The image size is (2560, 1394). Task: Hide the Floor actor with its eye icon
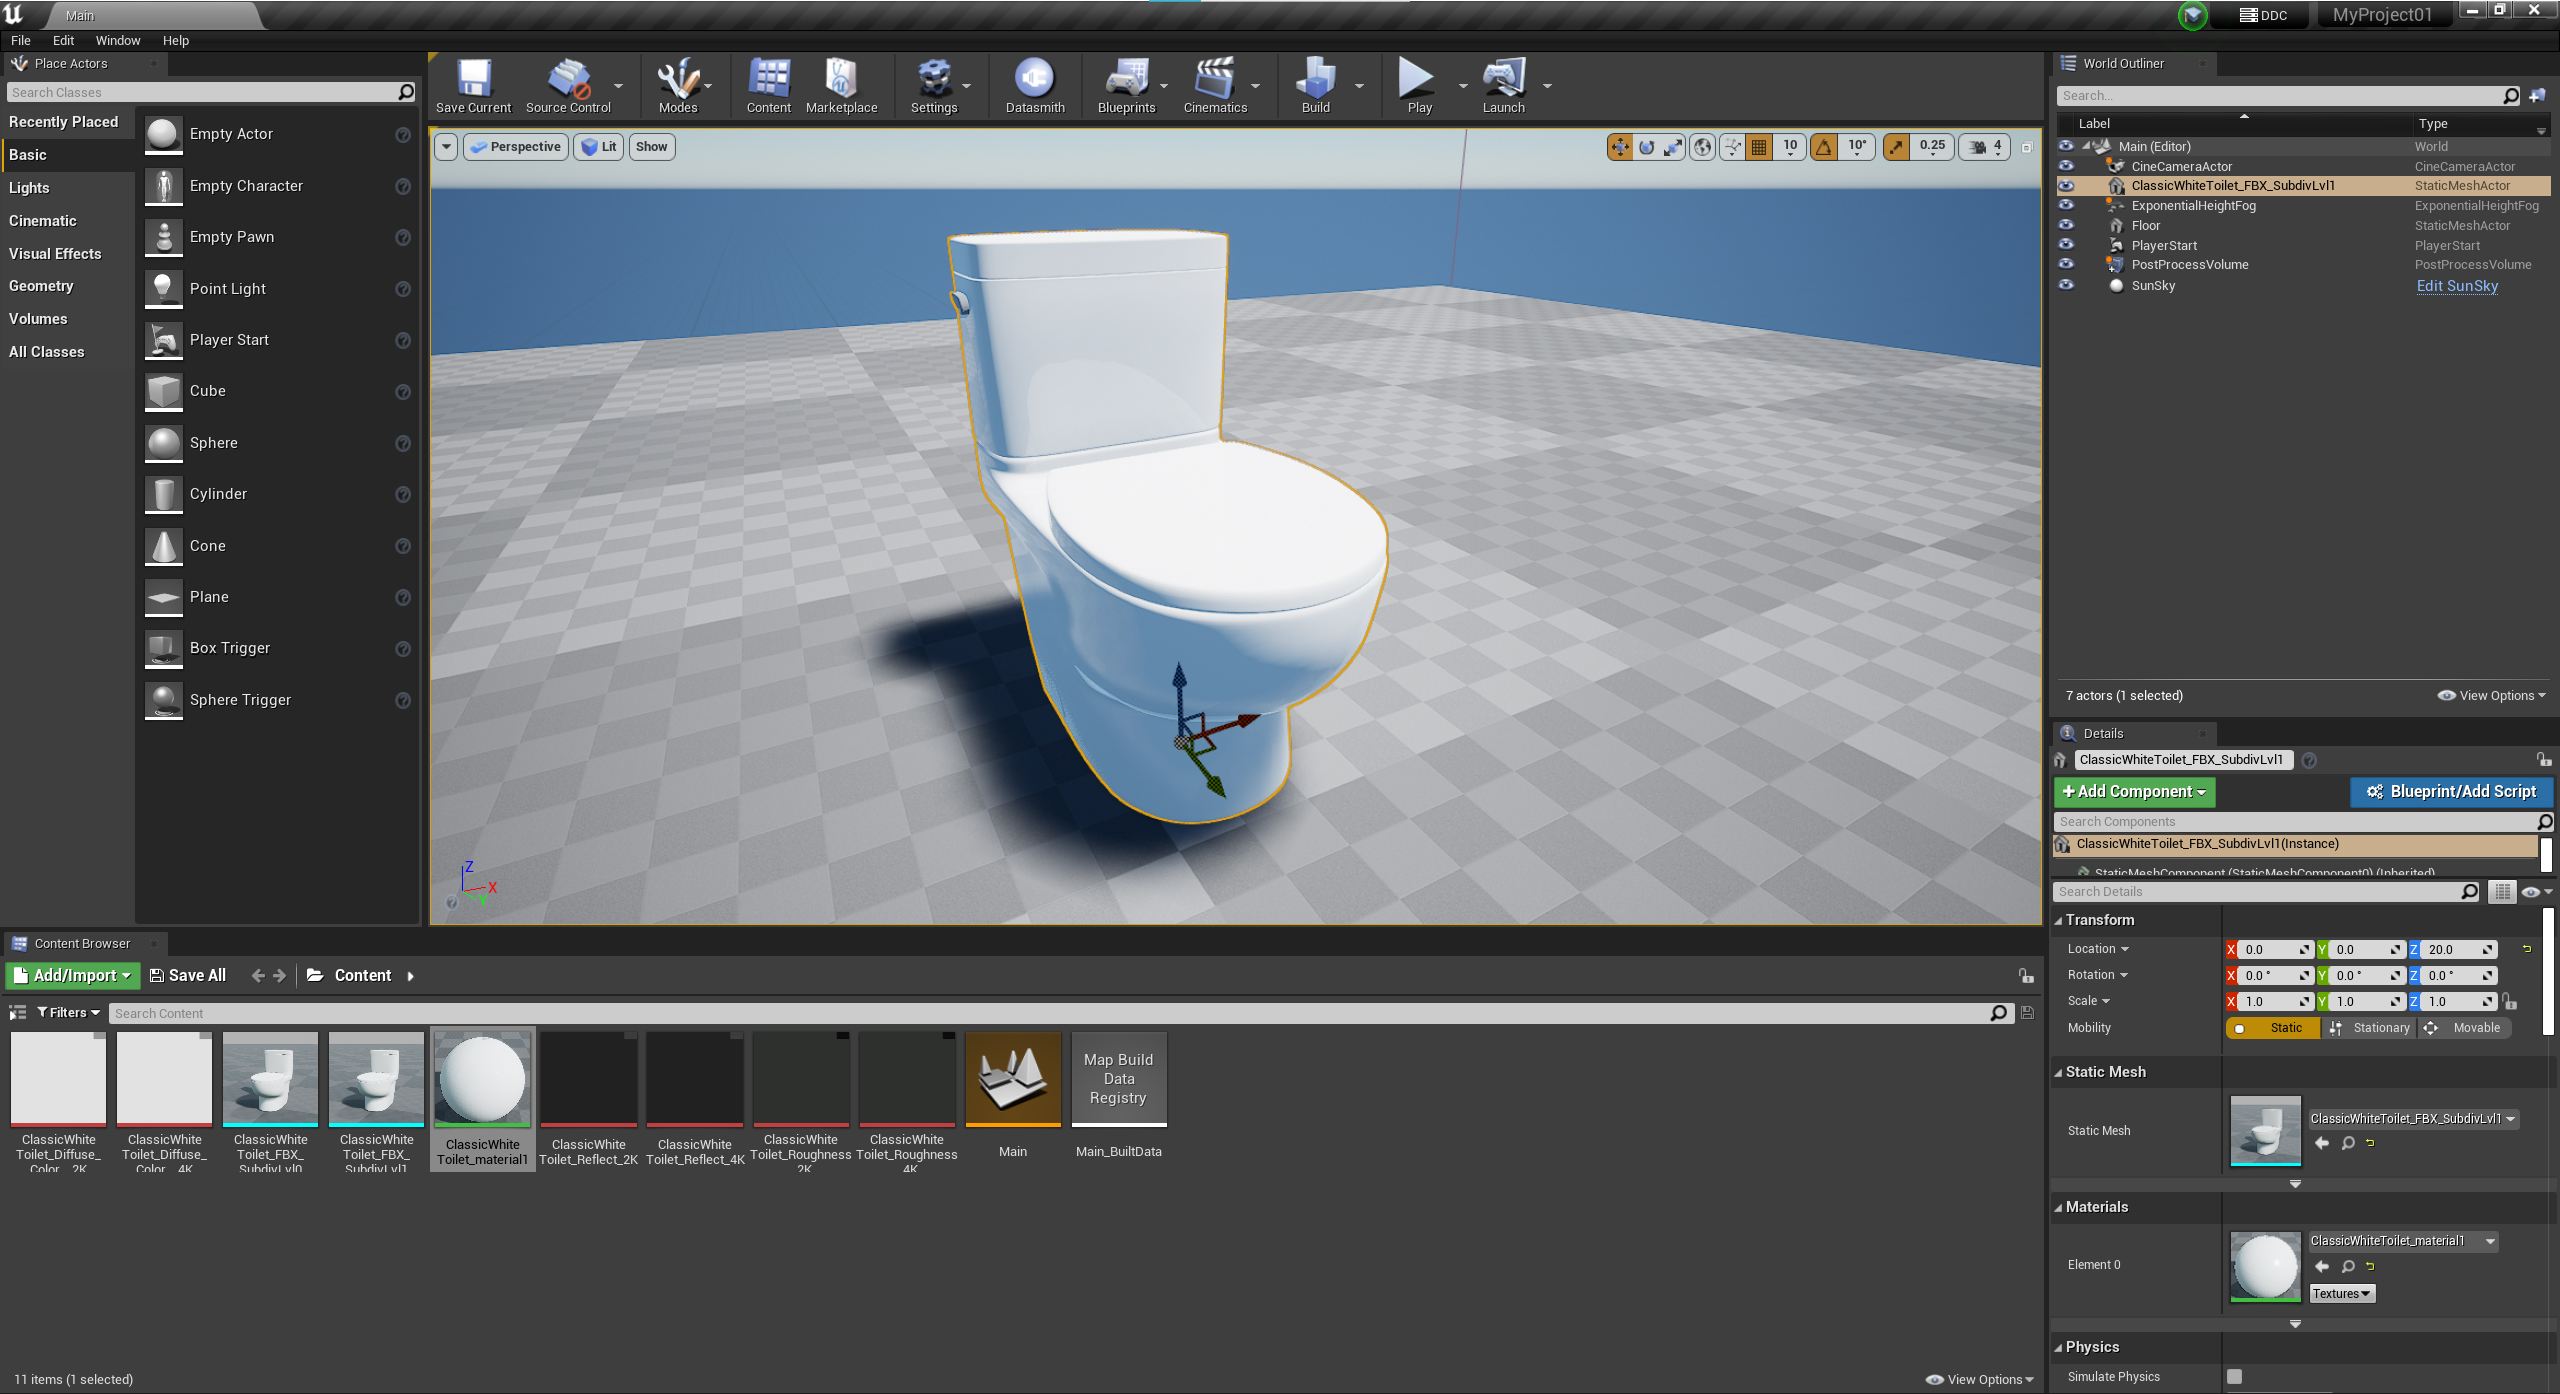click(x=2066, y=225)
